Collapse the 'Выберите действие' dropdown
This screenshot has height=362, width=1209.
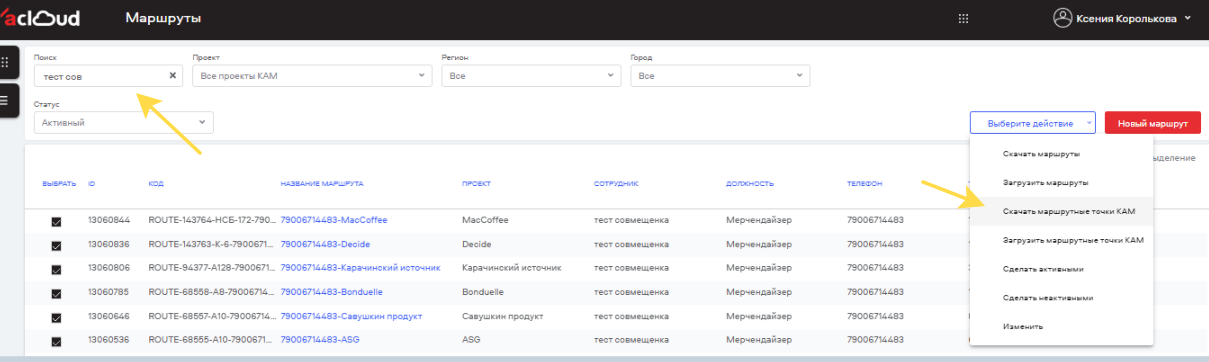pos(1032,122)
